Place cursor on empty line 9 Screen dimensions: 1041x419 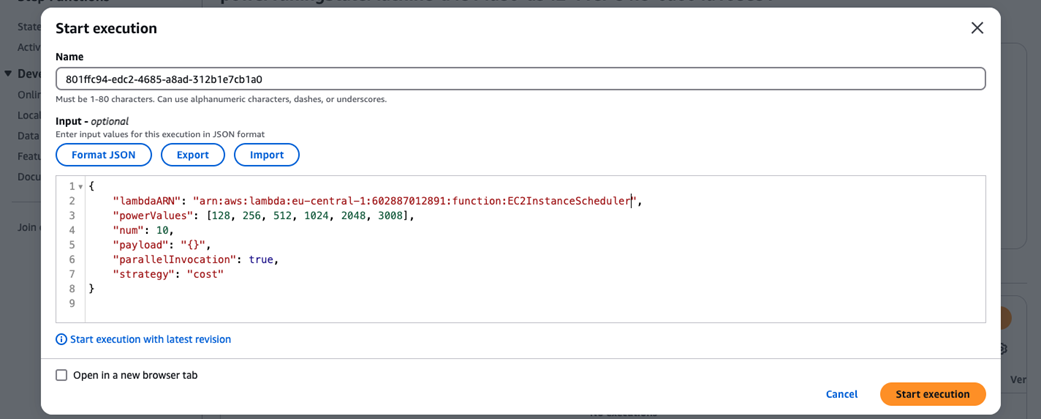300,303
